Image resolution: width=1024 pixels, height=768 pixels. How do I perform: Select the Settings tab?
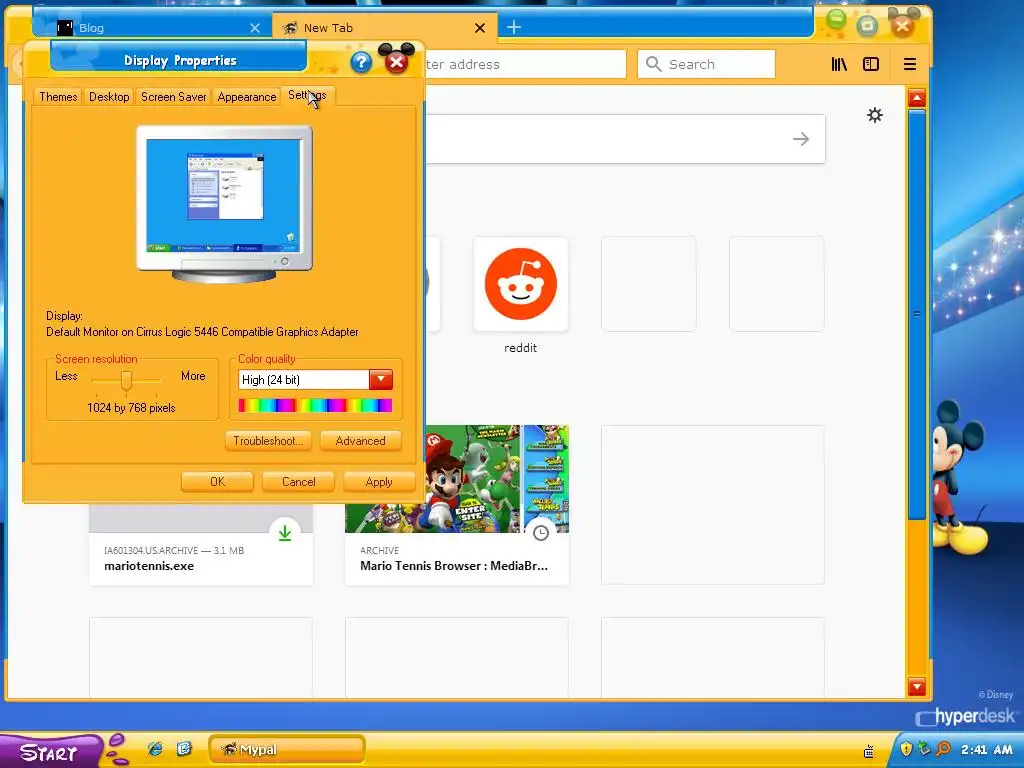(x=308, y=95)
